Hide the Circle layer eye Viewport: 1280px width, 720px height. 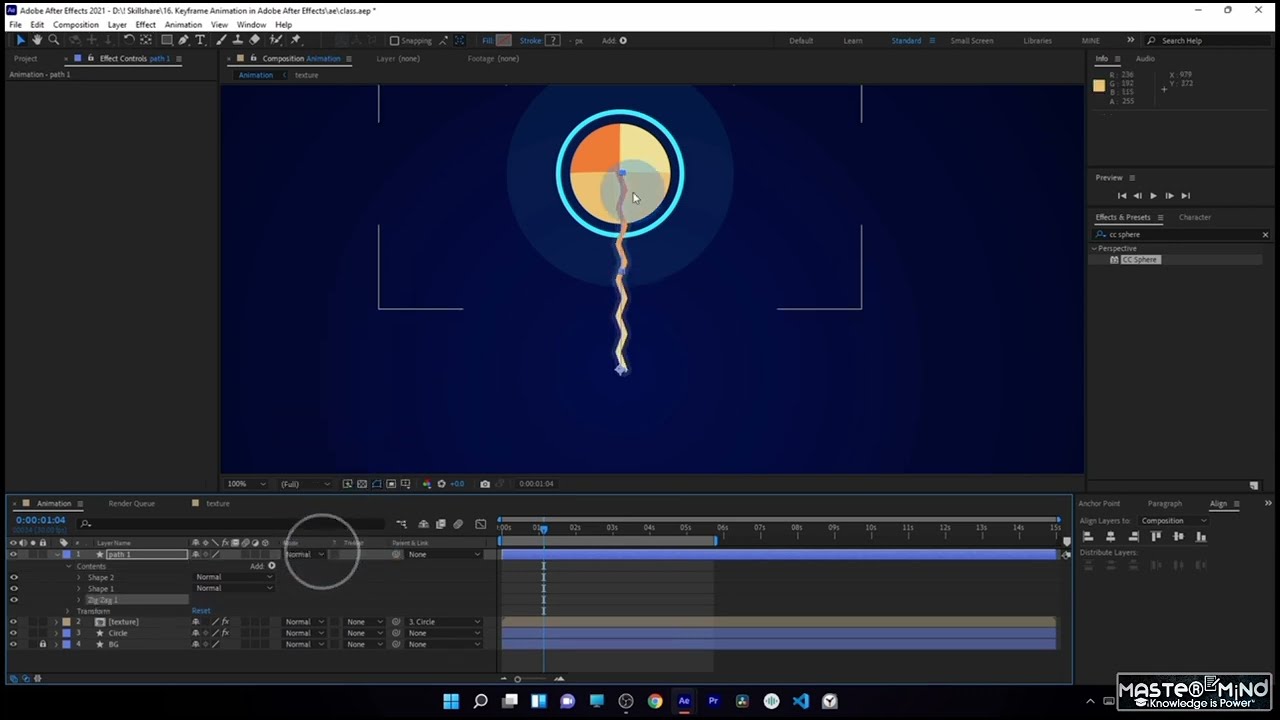(13, 633)
